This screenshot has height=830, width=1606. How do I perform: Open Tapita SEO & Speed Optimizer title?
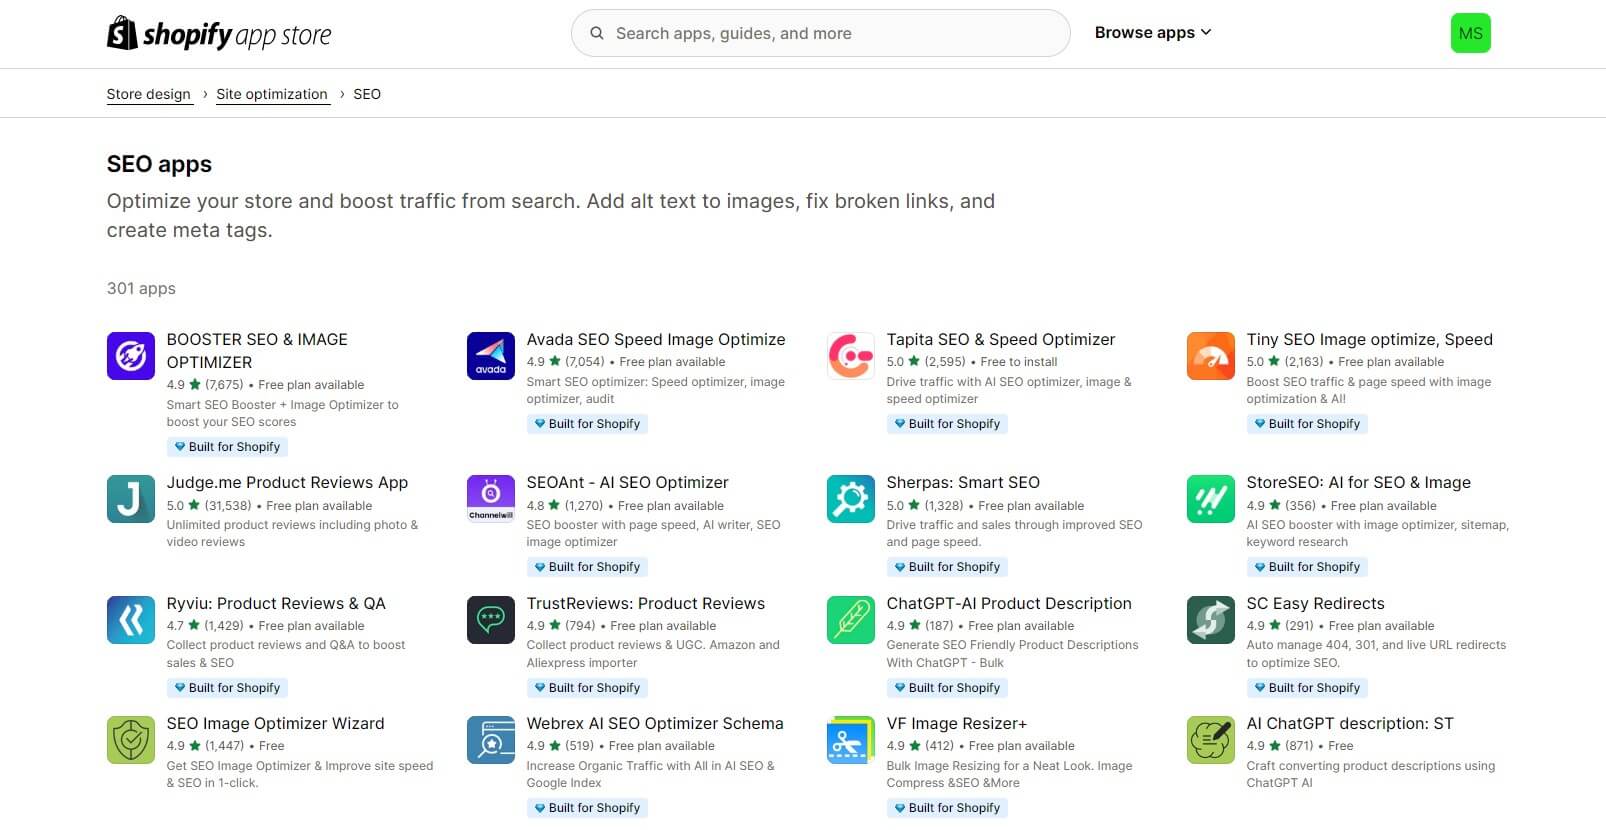(x=1001, y=340)
